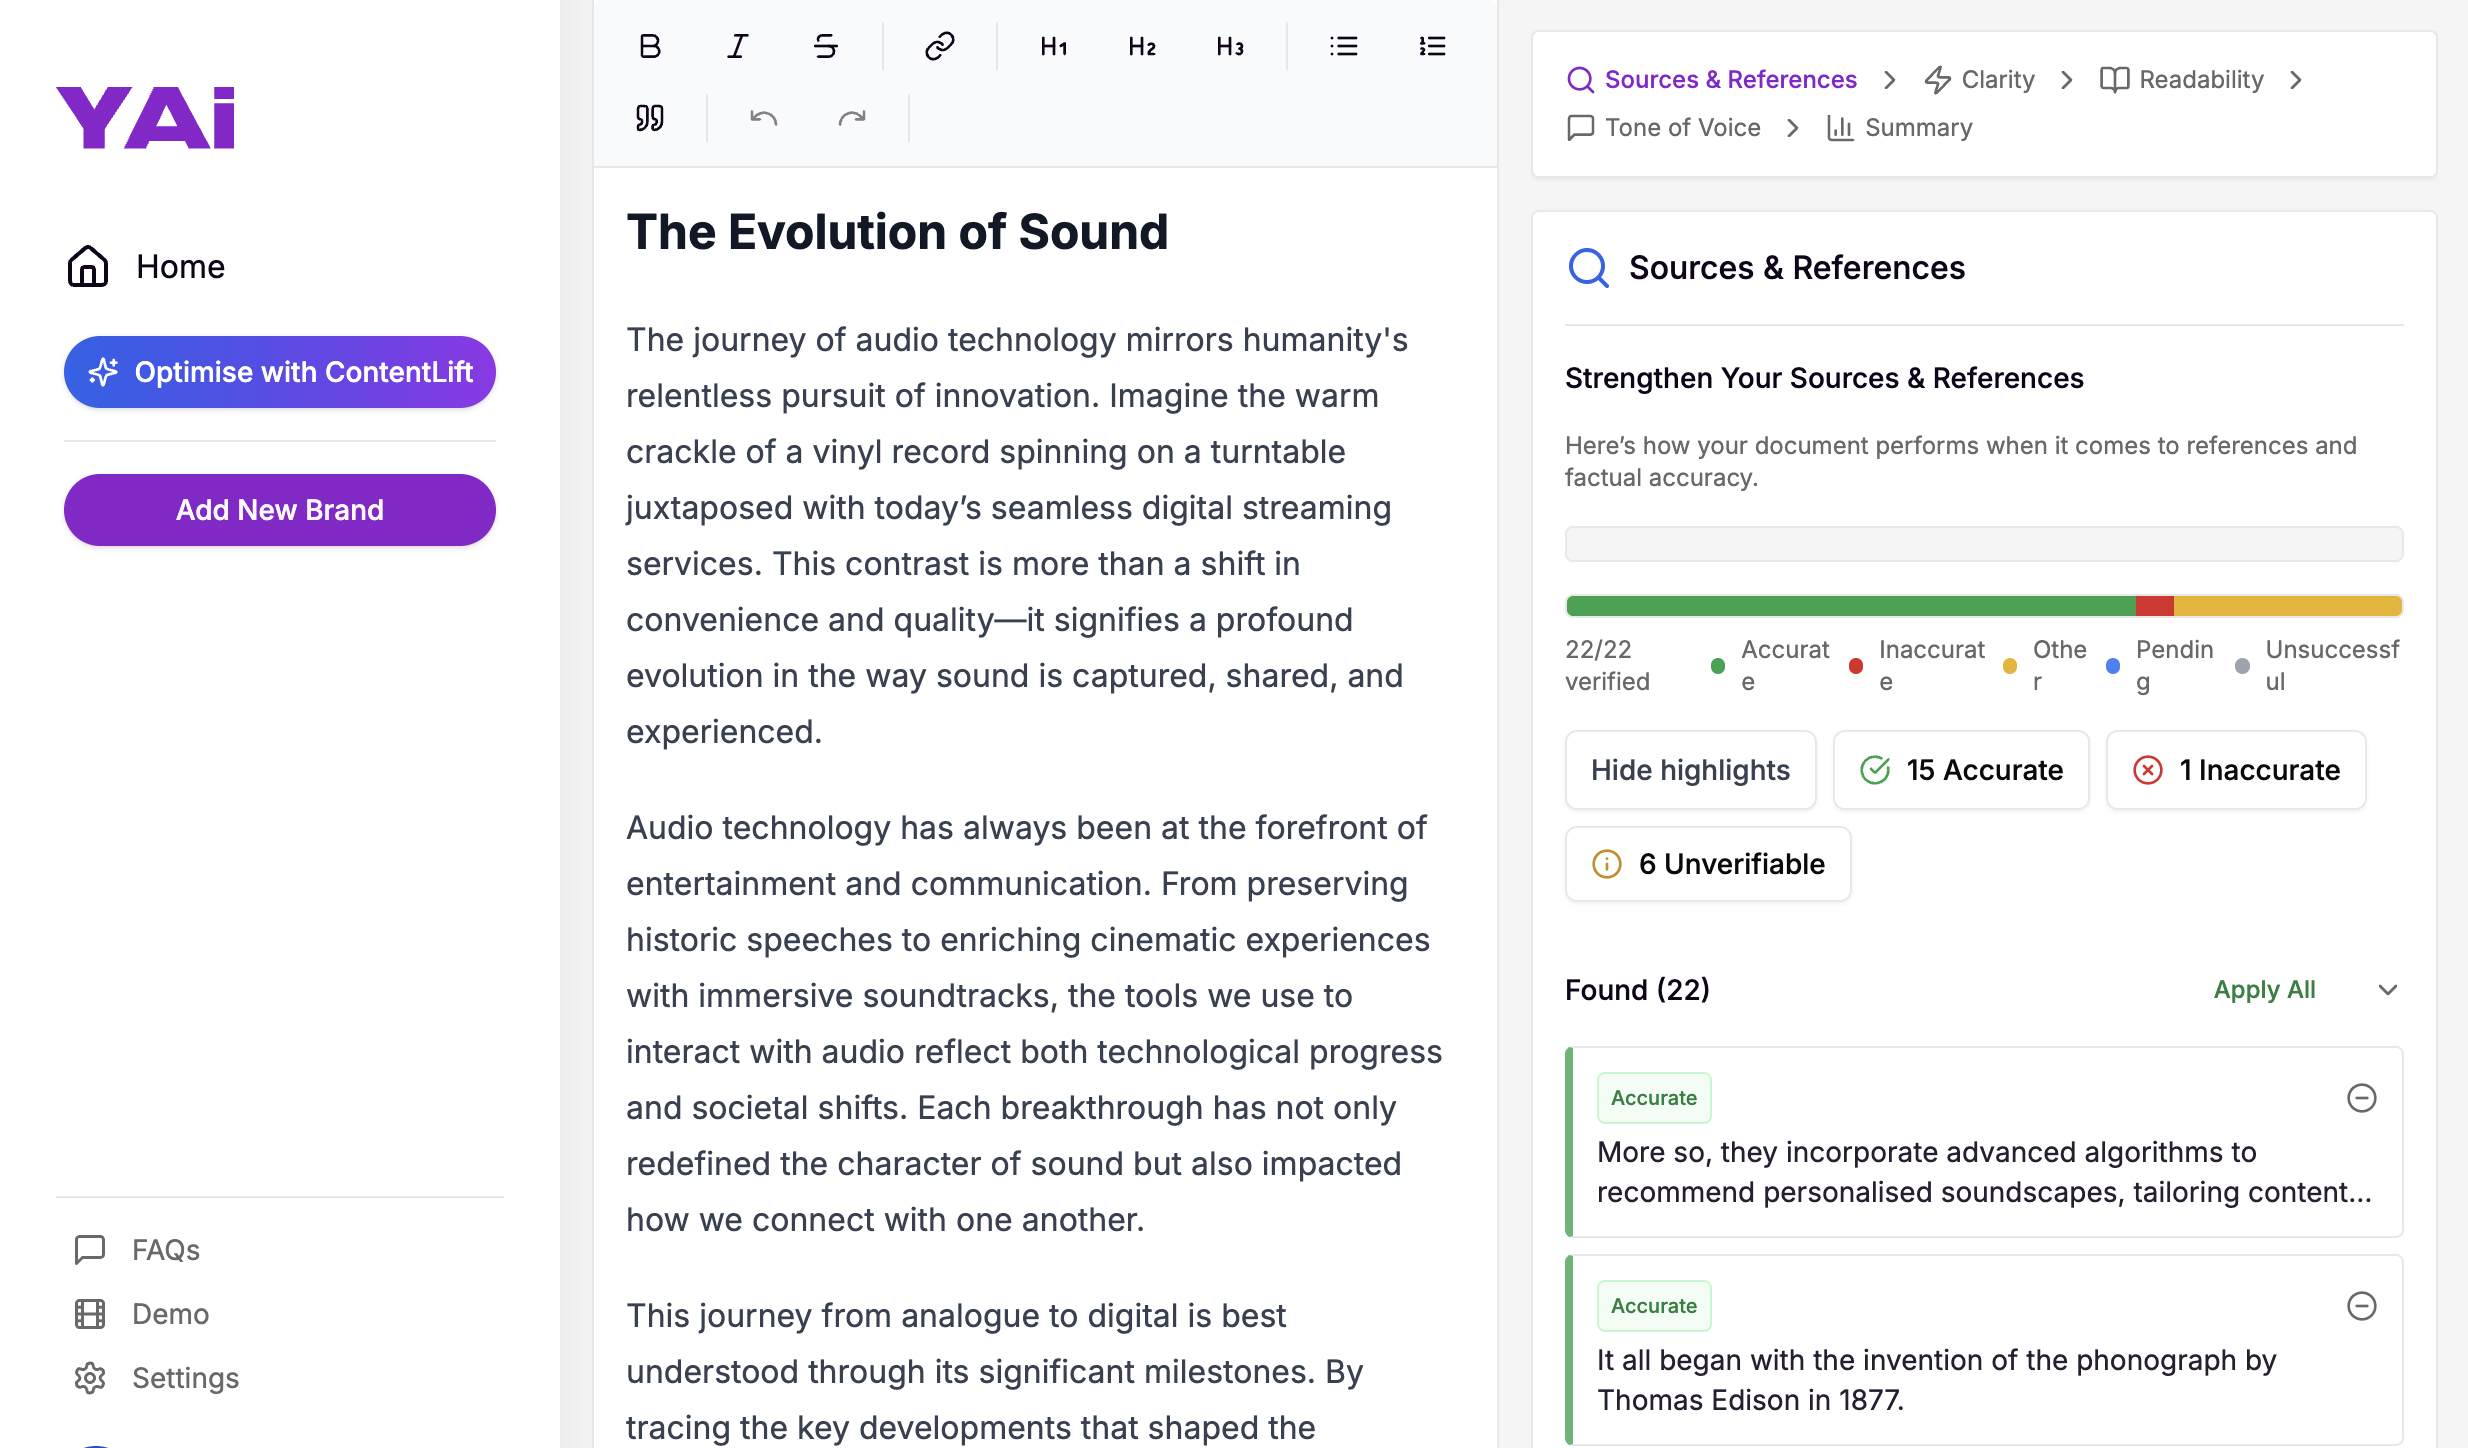Insert a hyperlink using the link icon
Viewport: 2468px width, 1448px height.
coord(939,46)
